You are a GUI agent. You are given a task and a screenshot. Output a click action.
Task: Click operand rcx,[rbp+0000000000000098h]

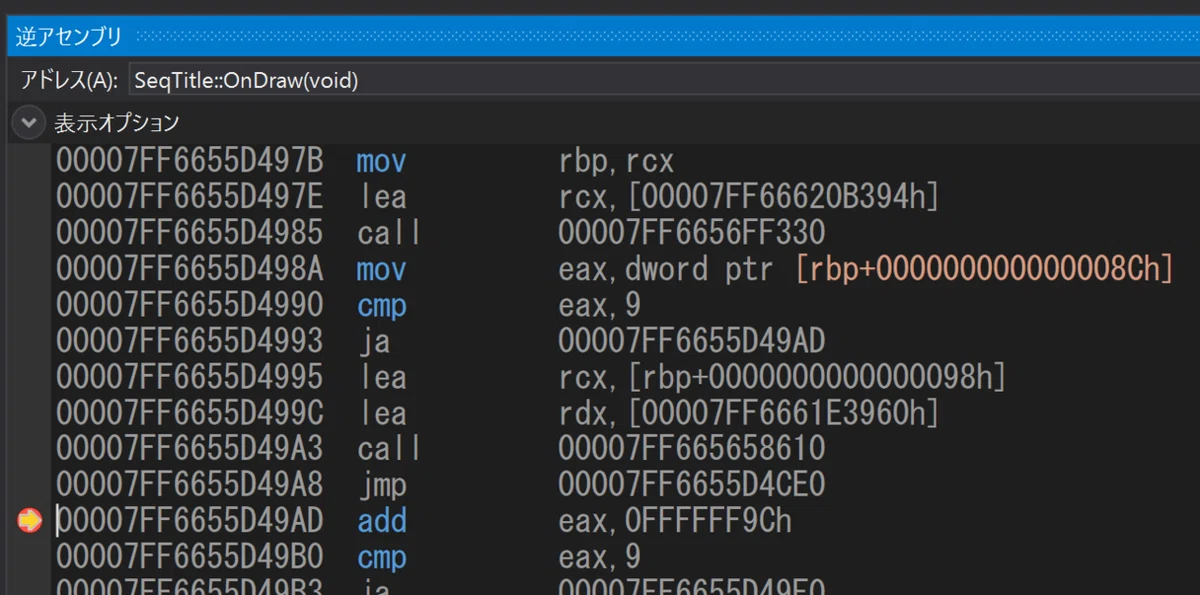pos(783,377)
